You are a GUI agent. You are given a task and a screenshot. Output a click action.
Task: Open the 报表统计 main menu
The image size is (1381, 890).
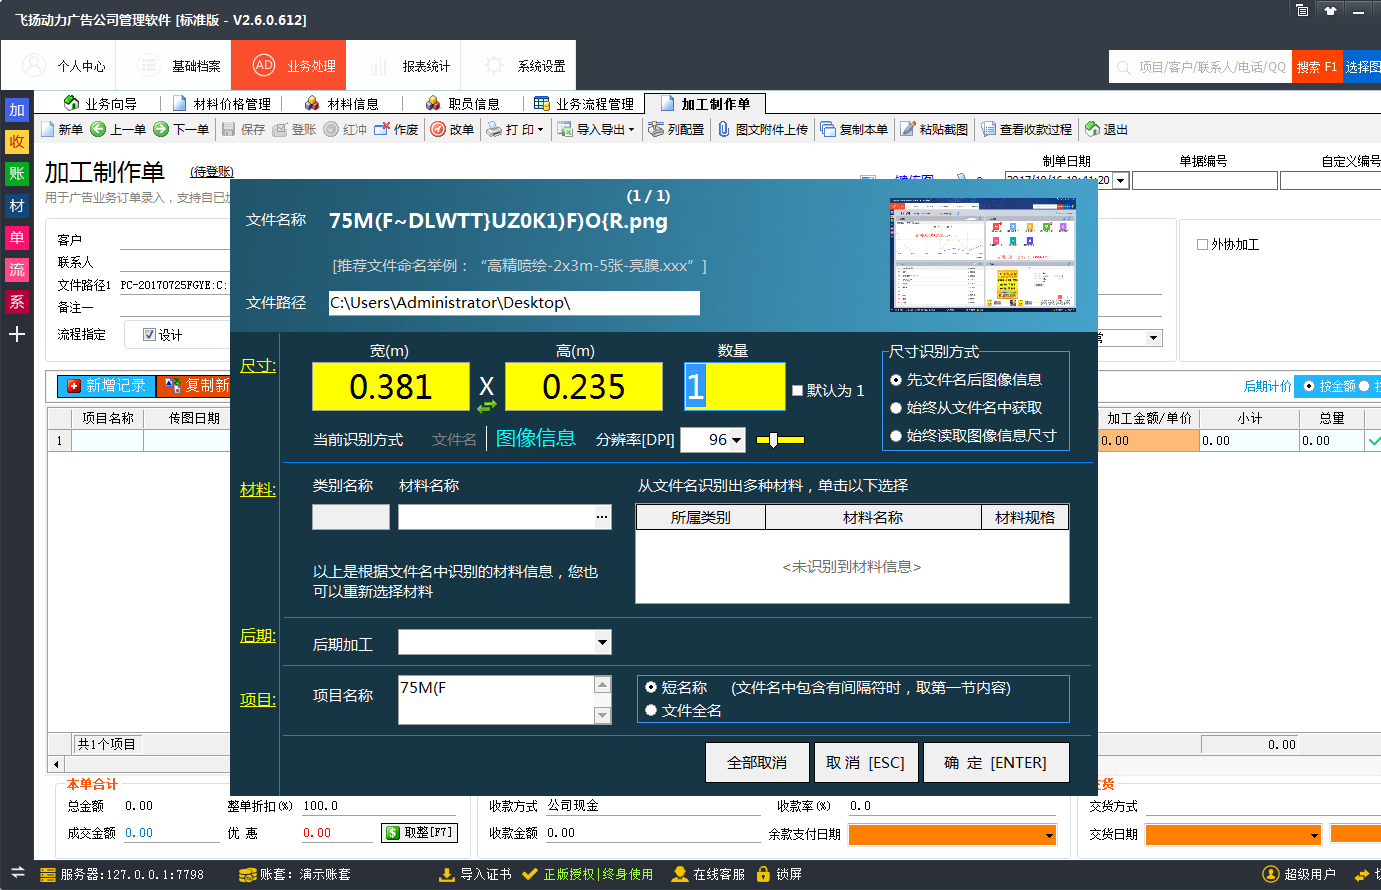[415, 66]
